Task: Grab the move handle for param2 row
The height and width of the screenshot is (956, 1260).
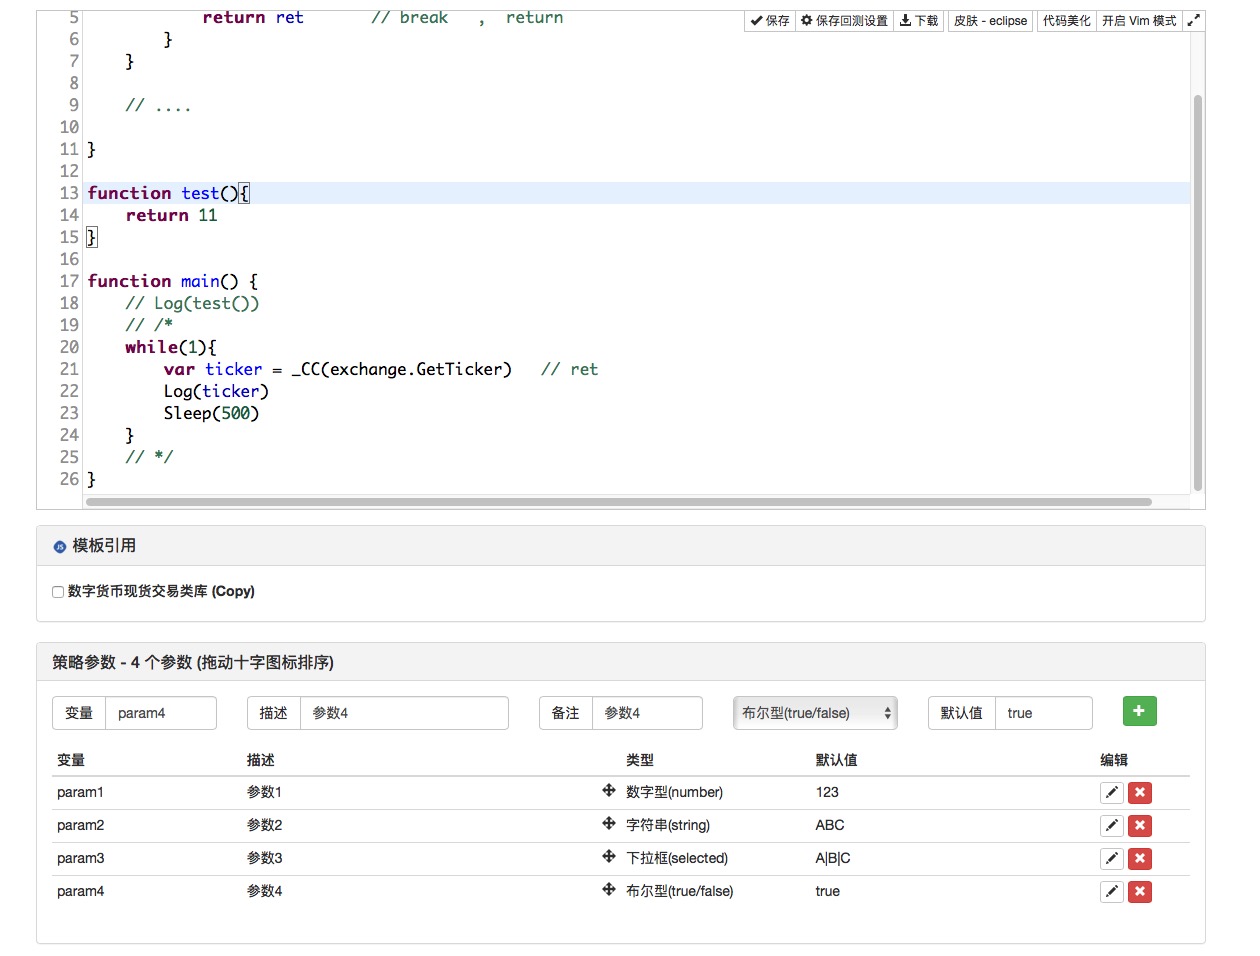Action: pyautogui.click(x=608, y=824)
